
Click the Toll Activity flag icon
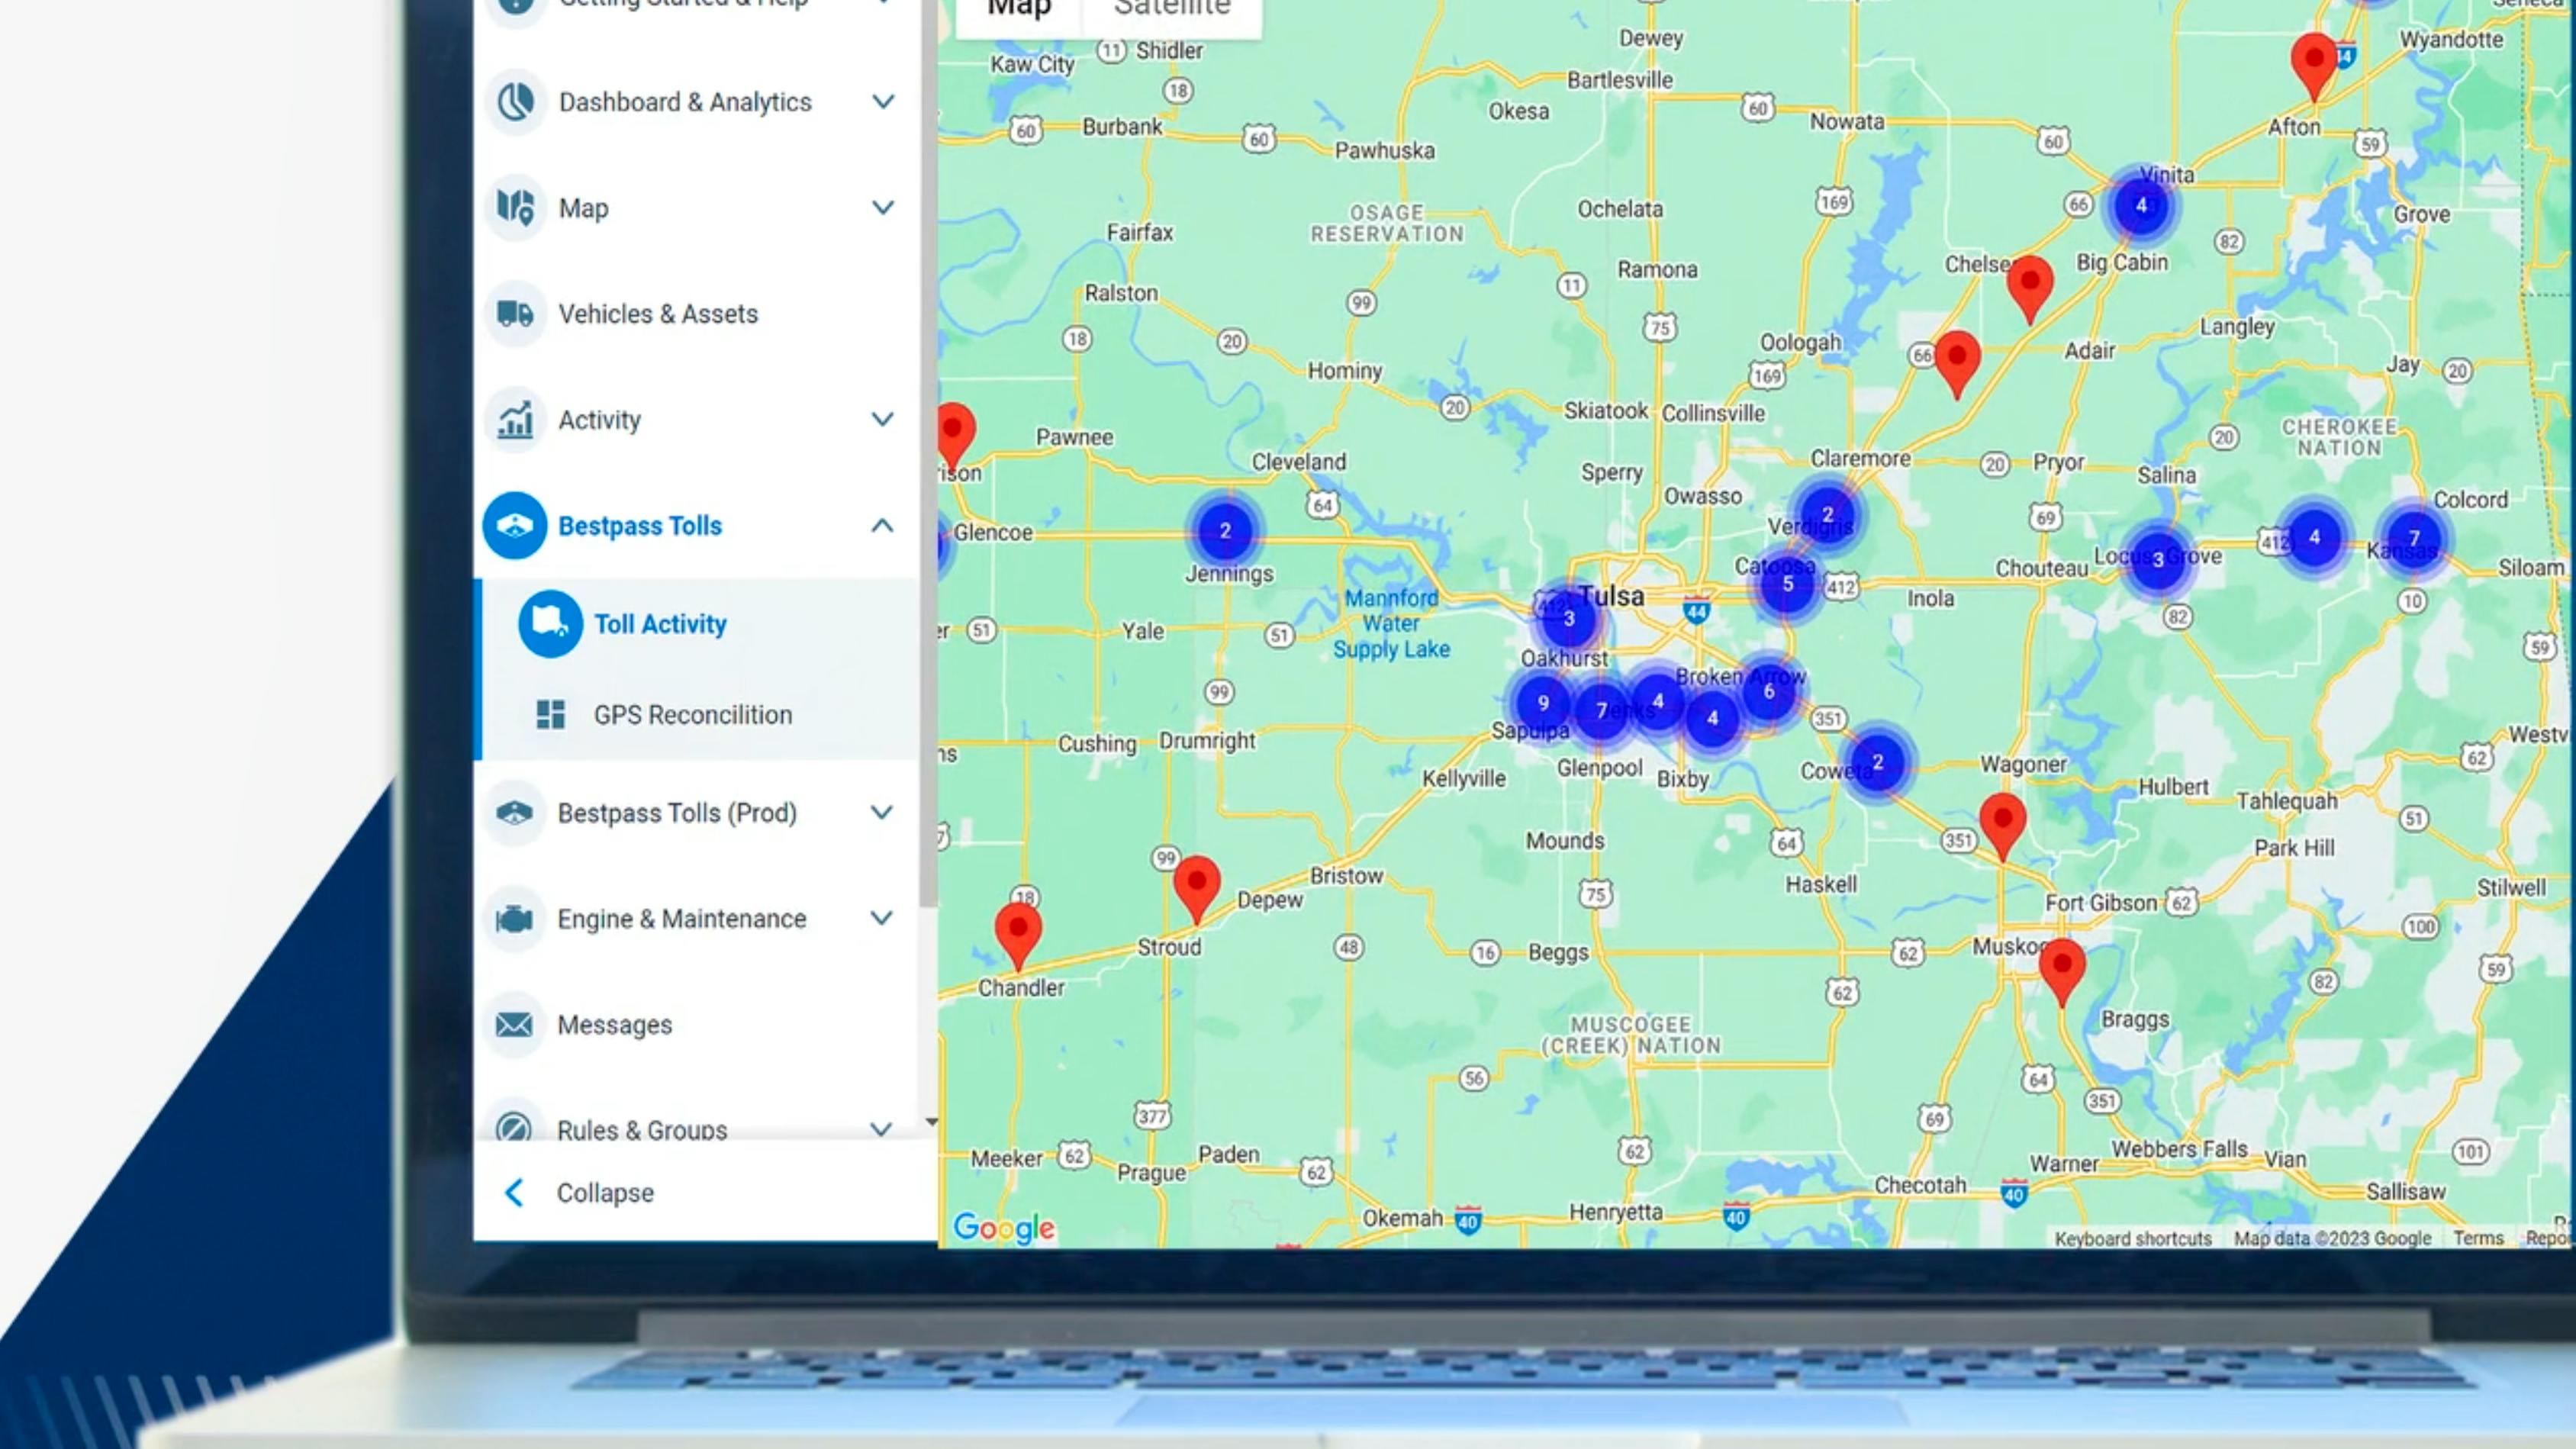click(549, 623)
